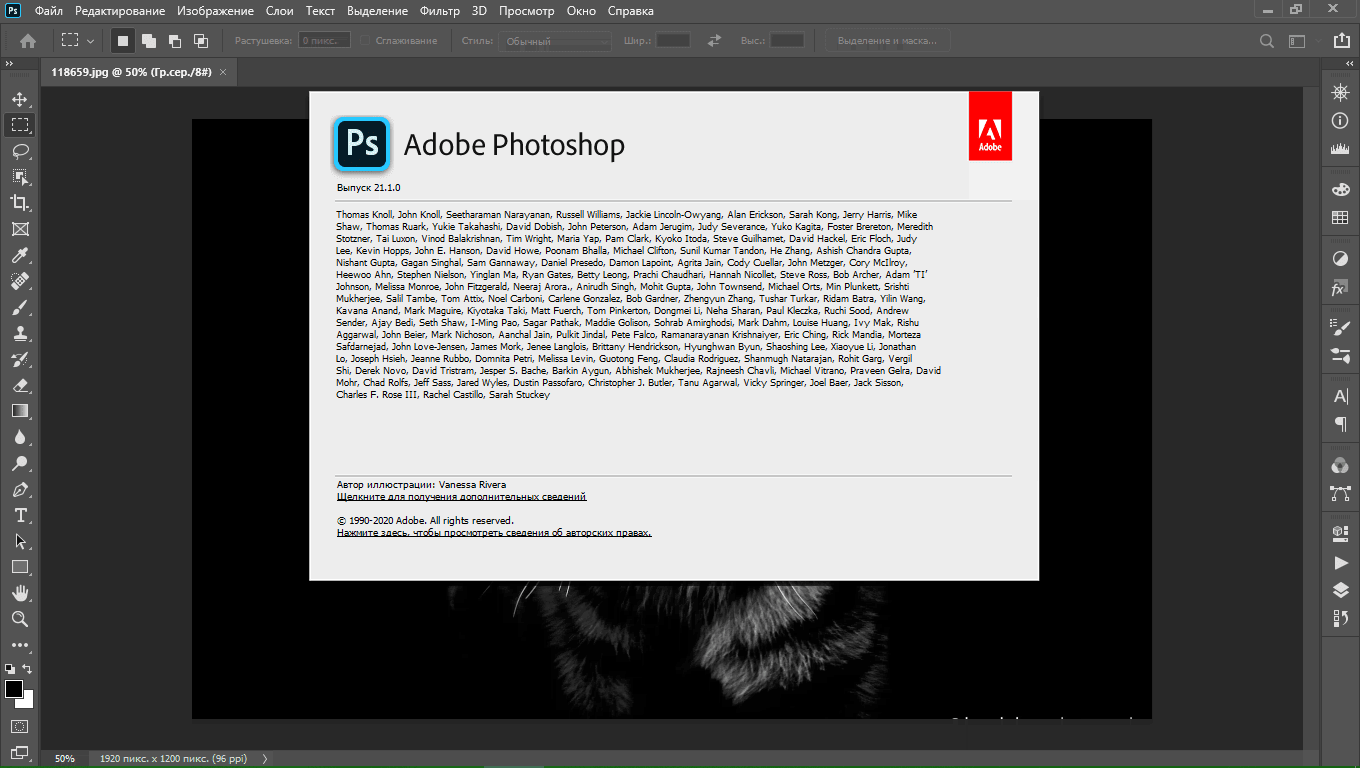
Task: Change screen mode button
Action: point(19,752)
